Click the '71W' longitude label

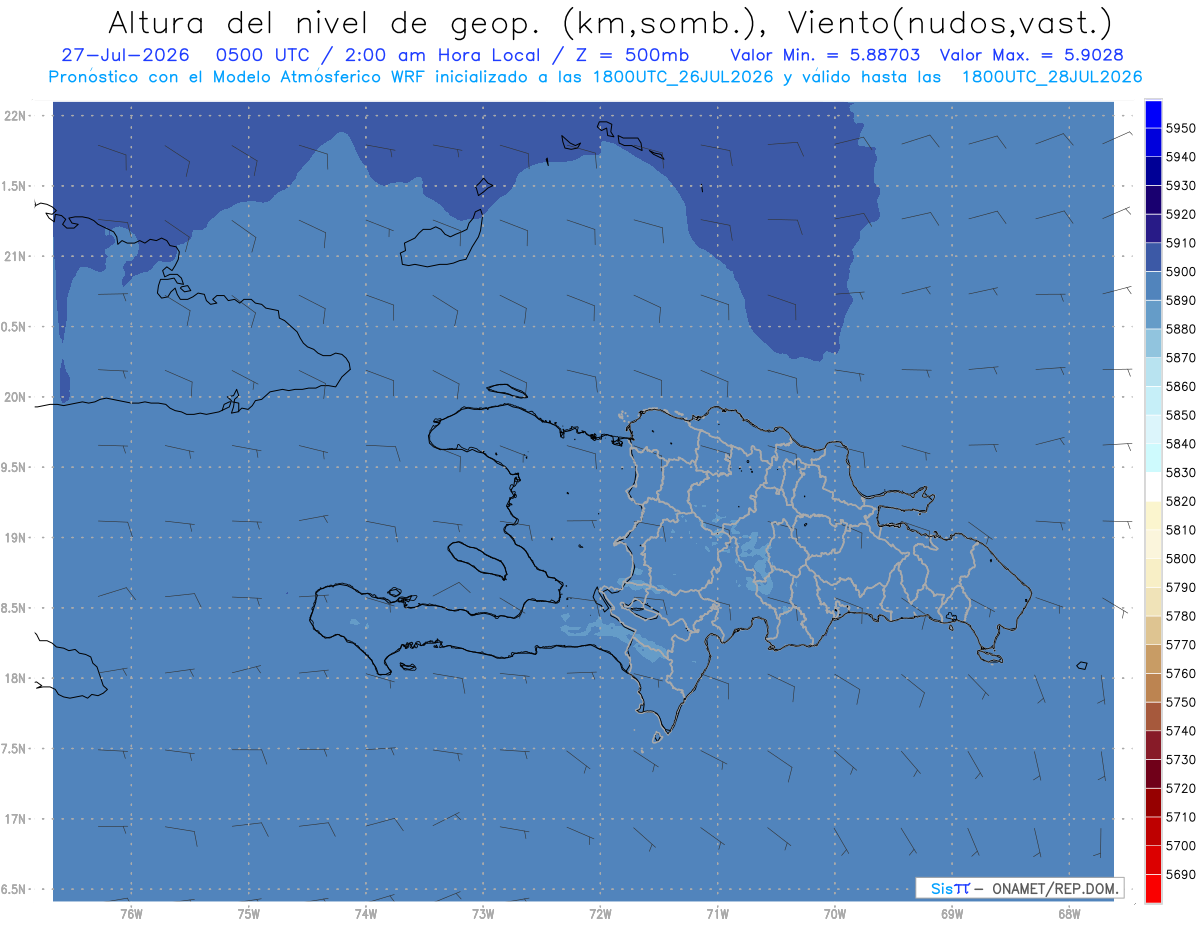pos(717,913)
